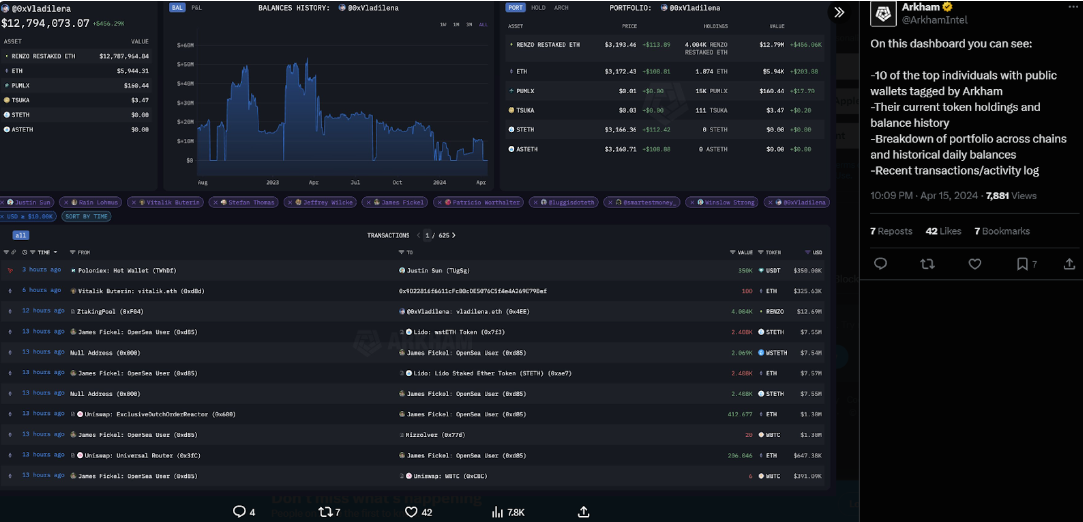The width and height of the screenshot is (1083, 522).
Task: Click the tweet timestamp 10:09 PM Apr 15, 2024
Action: click(924, 196)
